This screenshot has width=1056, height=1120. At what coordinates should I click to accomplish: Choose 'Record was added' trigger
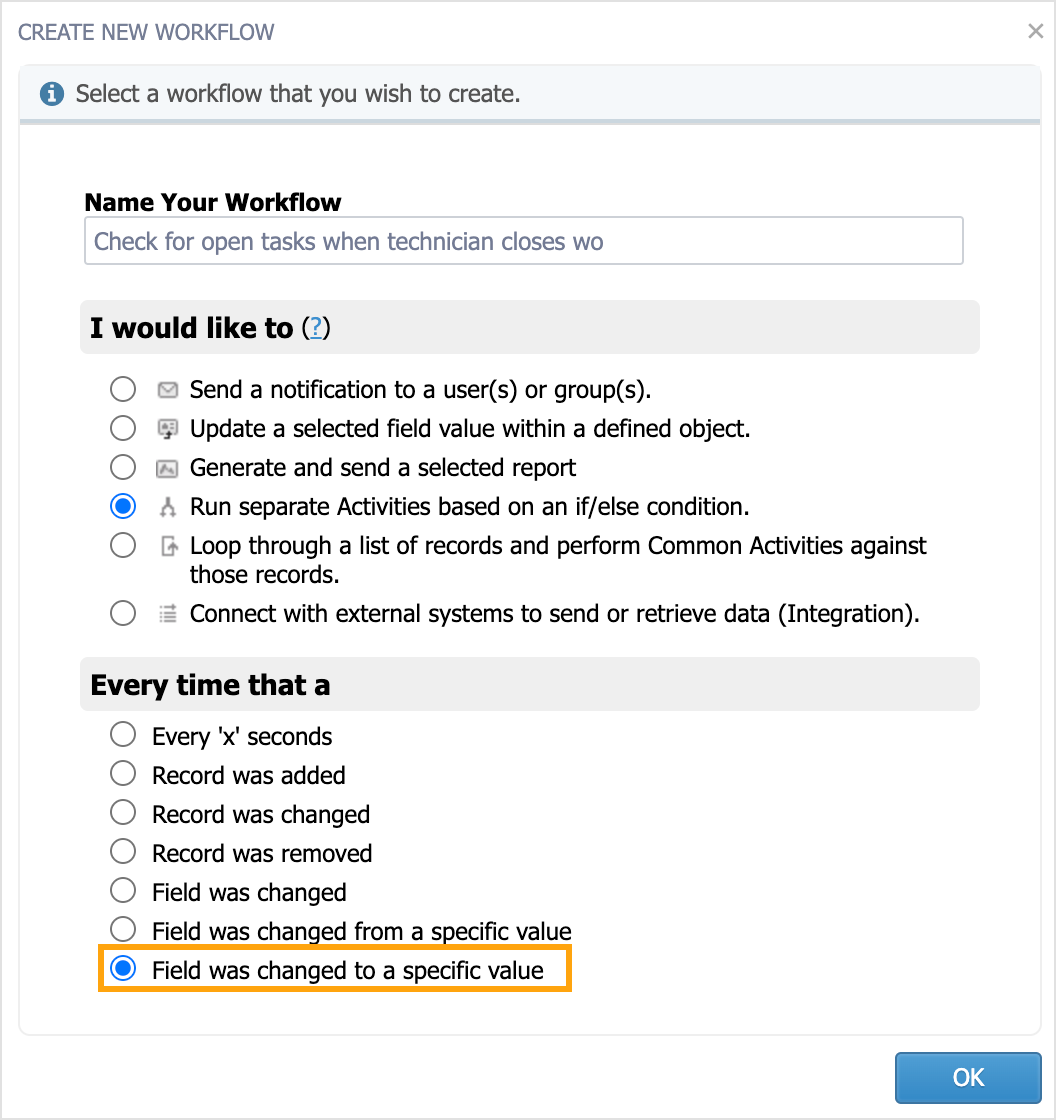(x=123, y=774)
